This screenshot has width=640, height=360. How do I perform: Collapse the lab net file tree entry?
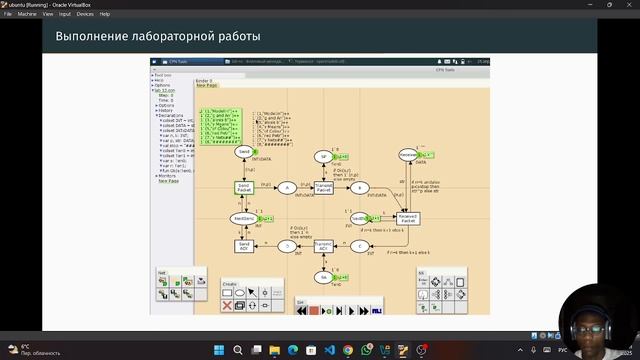click(x=153, y=90)
